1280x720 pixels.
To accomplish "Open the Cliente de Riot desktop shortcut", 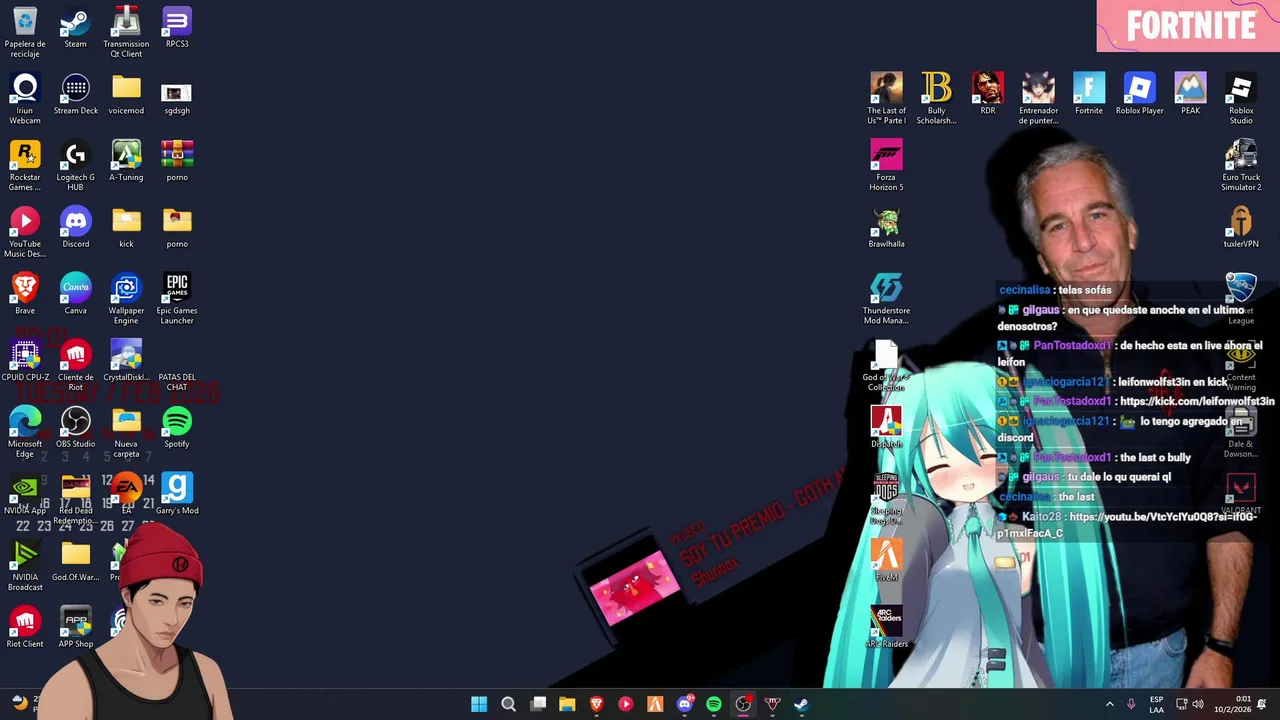I will (x=76, y=366).
